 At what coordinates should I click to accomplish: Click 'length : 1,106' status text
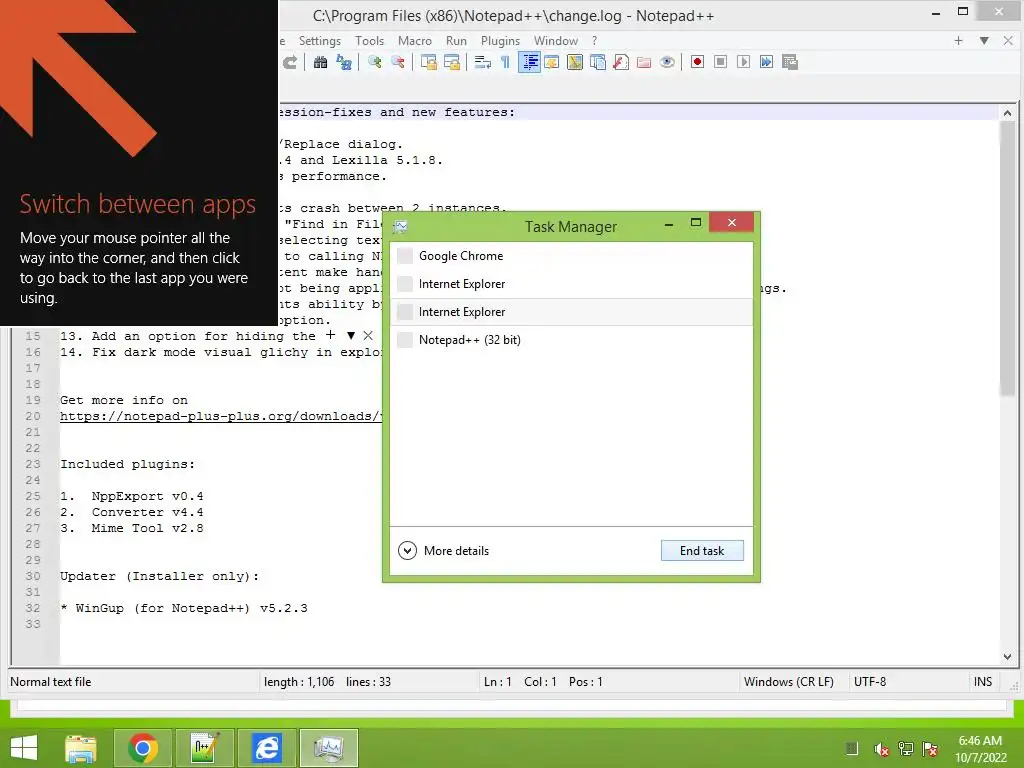click(299, 682)
